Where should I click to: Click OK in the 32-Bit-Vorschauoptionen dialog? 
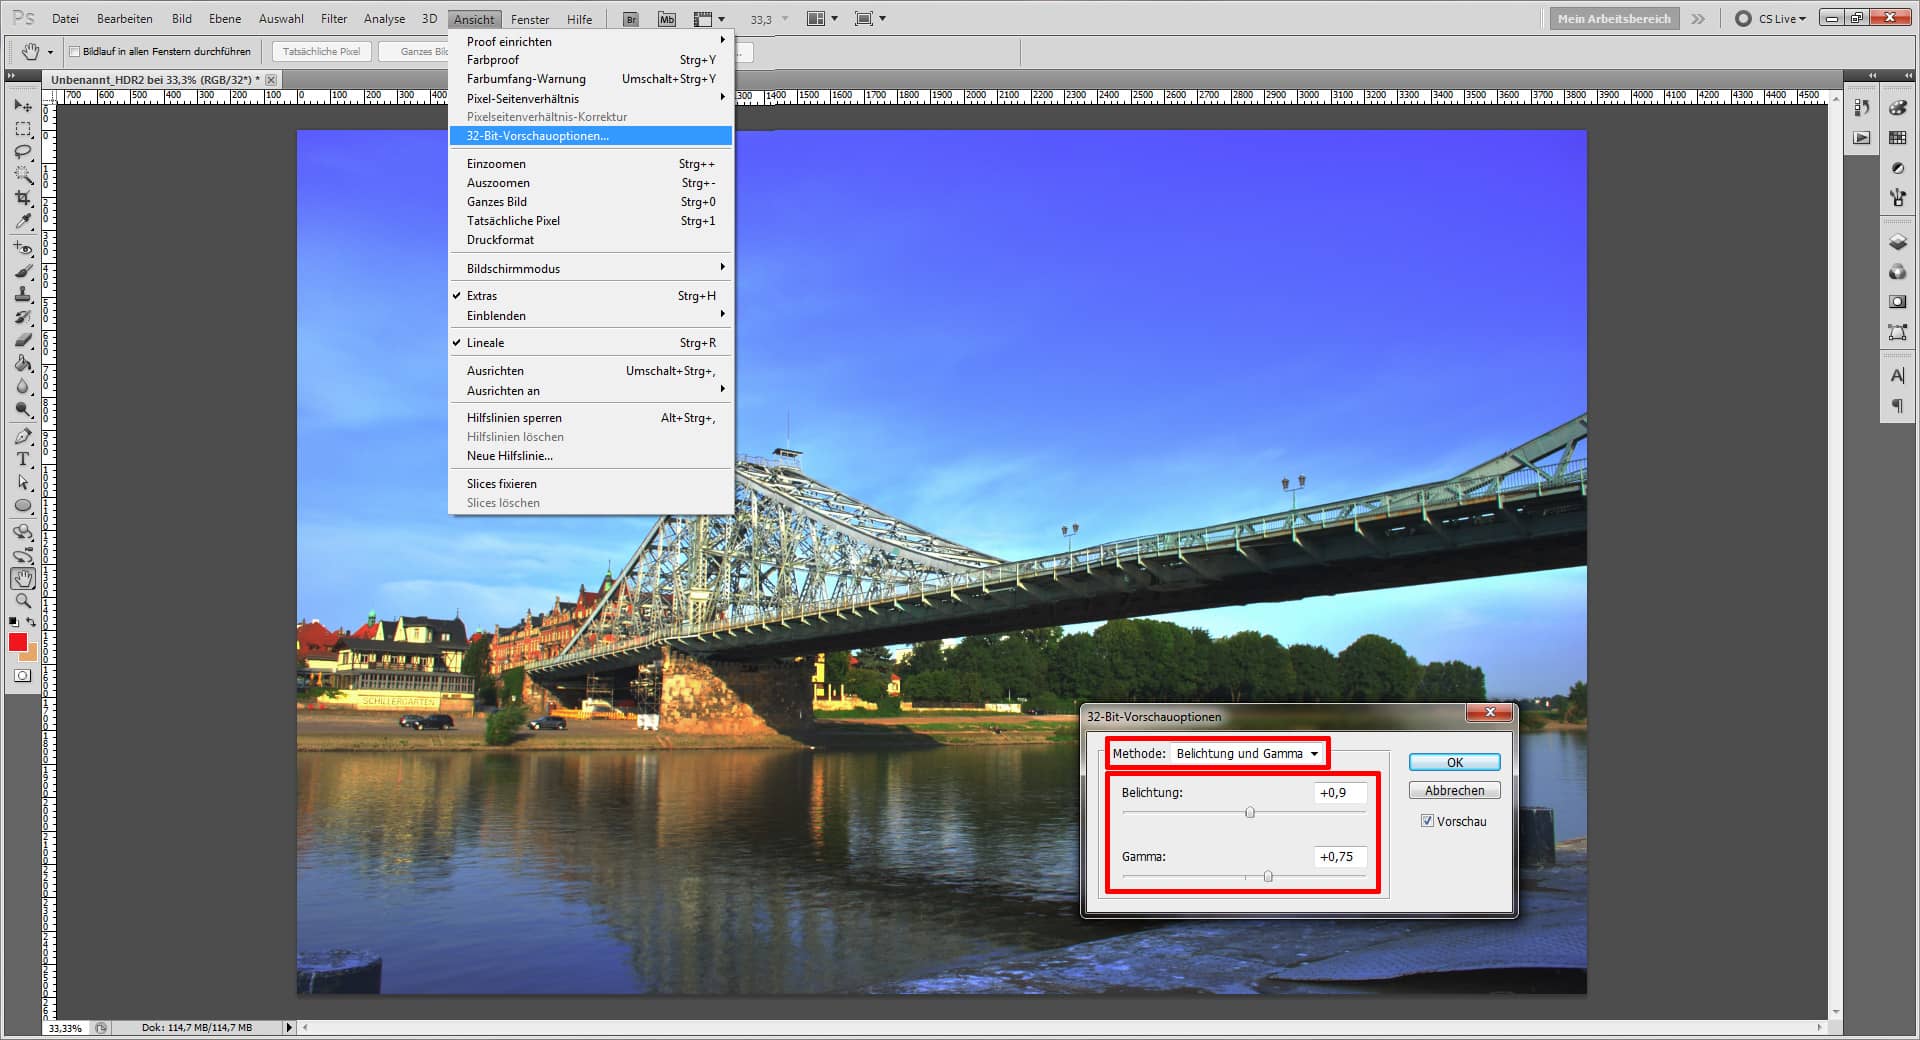coord(1453,761)
